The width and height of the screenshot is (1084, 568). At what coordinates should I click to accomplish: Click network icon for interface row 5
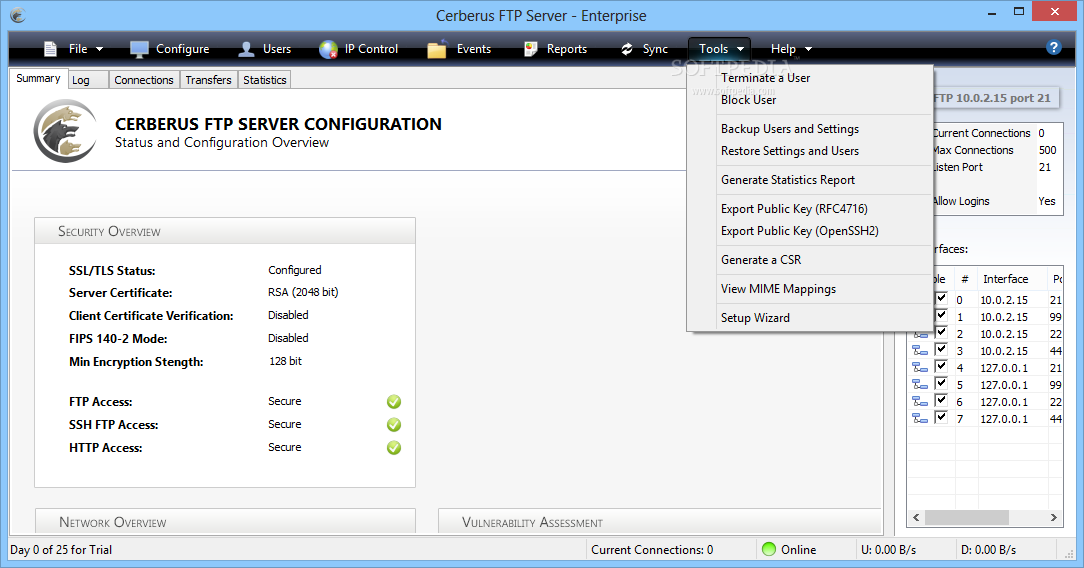point(920,384)
